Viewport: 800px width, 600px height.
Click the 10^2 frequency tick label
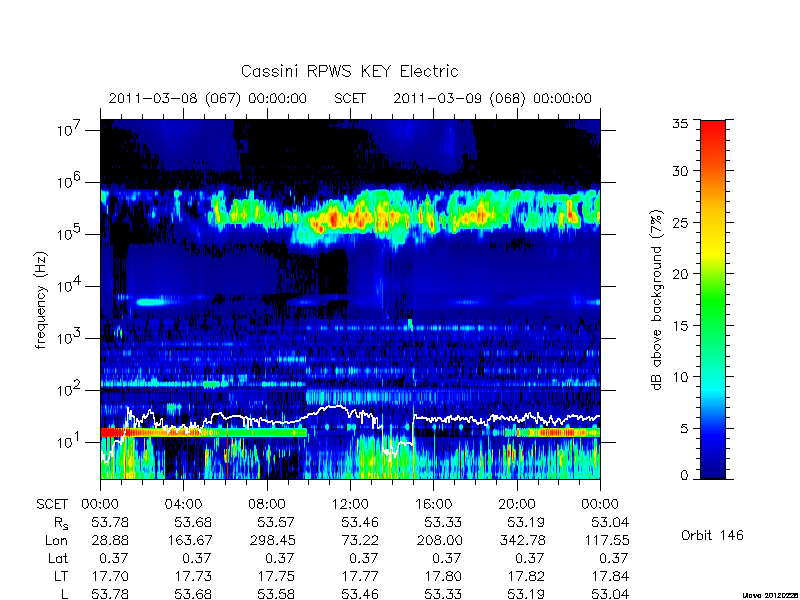click(x=70, y=390)
